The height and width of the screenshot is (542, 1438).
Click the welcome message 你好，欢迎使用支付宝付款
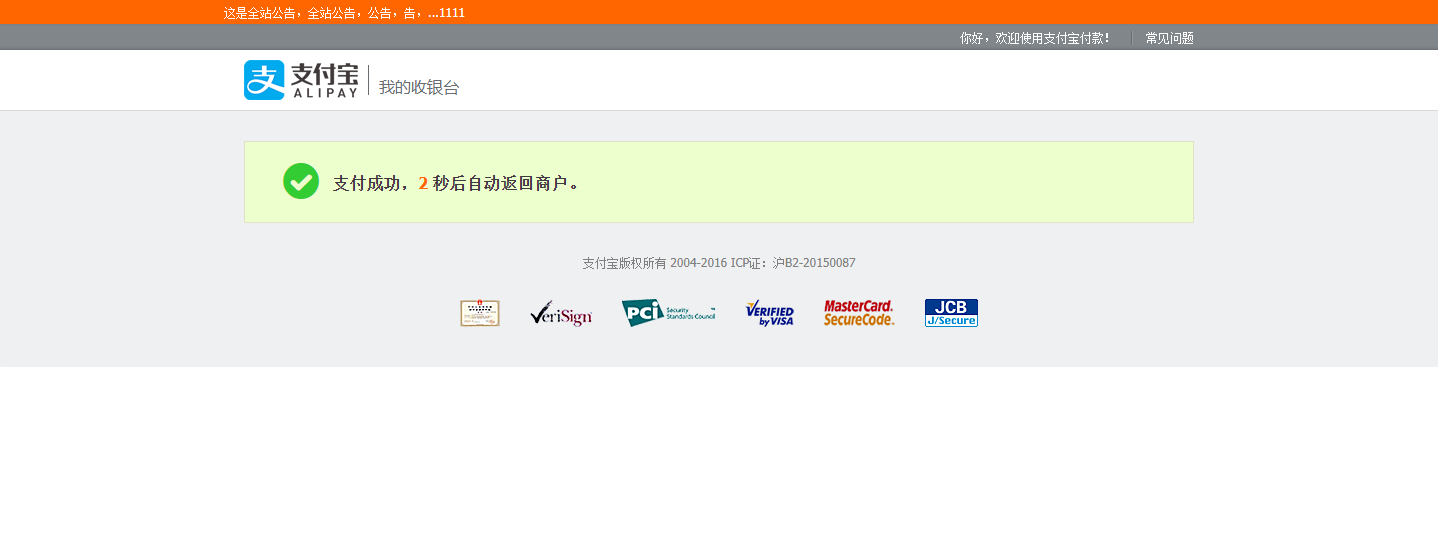point(1035,38)
